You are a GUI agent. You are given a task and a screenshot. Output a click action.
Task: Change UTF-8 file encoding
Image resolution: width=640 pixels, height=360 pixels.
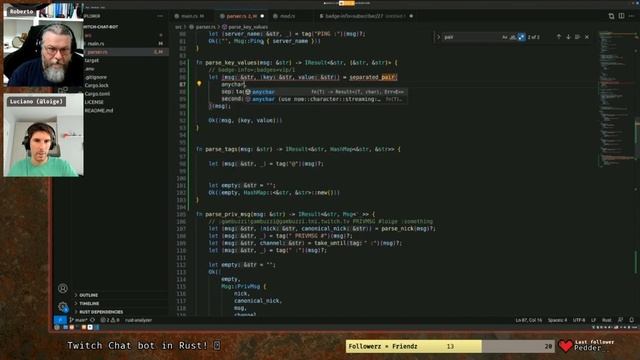pos(579,320)
